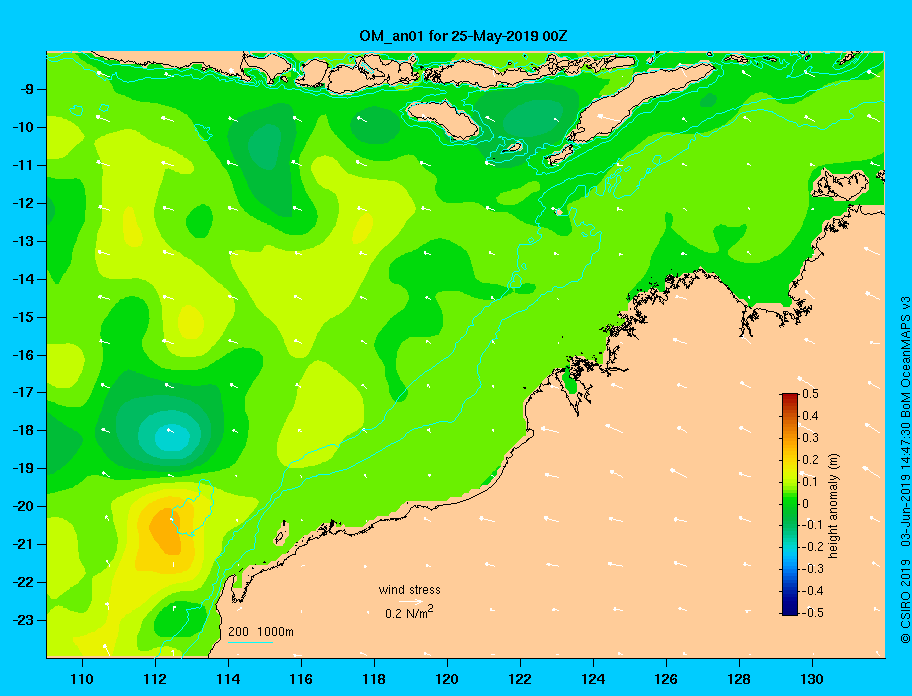Click the '-14' latitude axis label

[23, 279]
